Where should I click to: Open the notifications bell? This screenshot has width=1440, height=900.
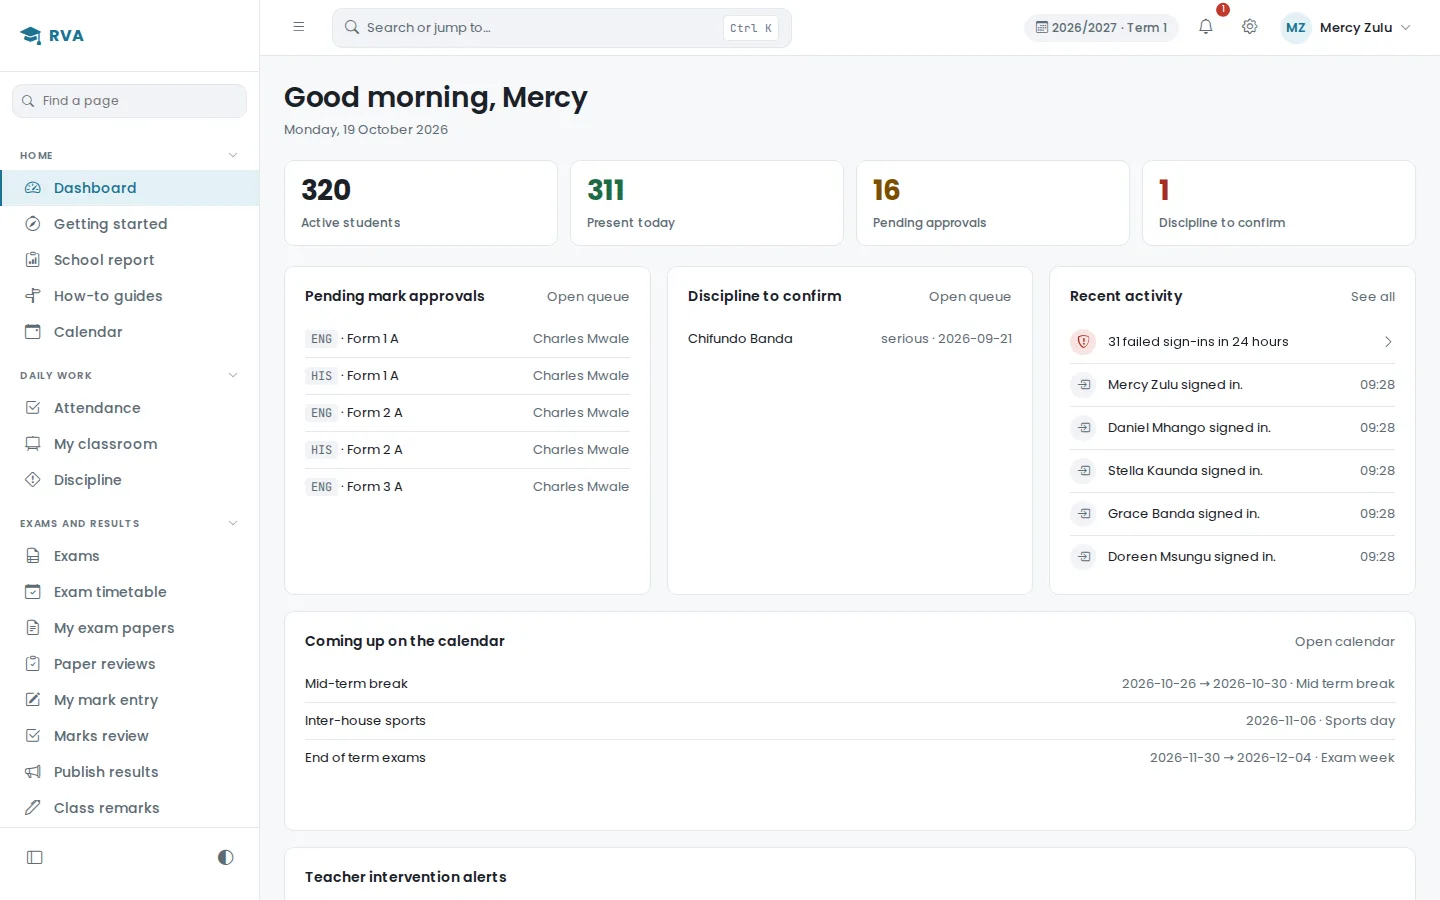1206,27
